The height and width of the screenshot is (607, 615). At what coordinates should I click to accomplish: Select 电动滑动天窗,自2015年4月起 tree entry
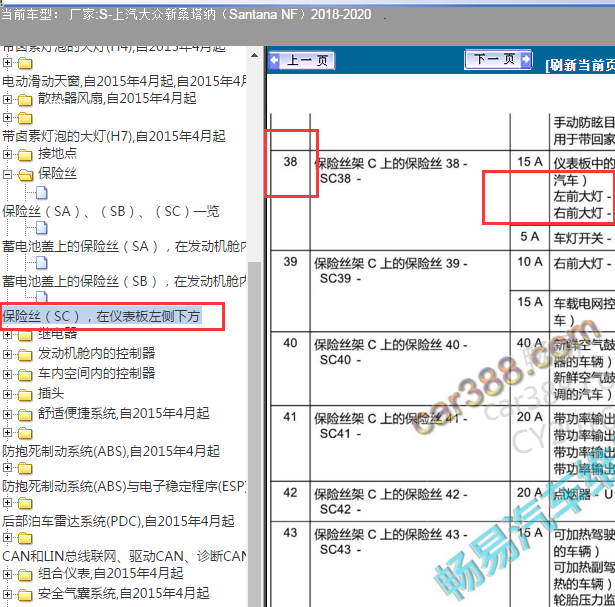point(124,82)
